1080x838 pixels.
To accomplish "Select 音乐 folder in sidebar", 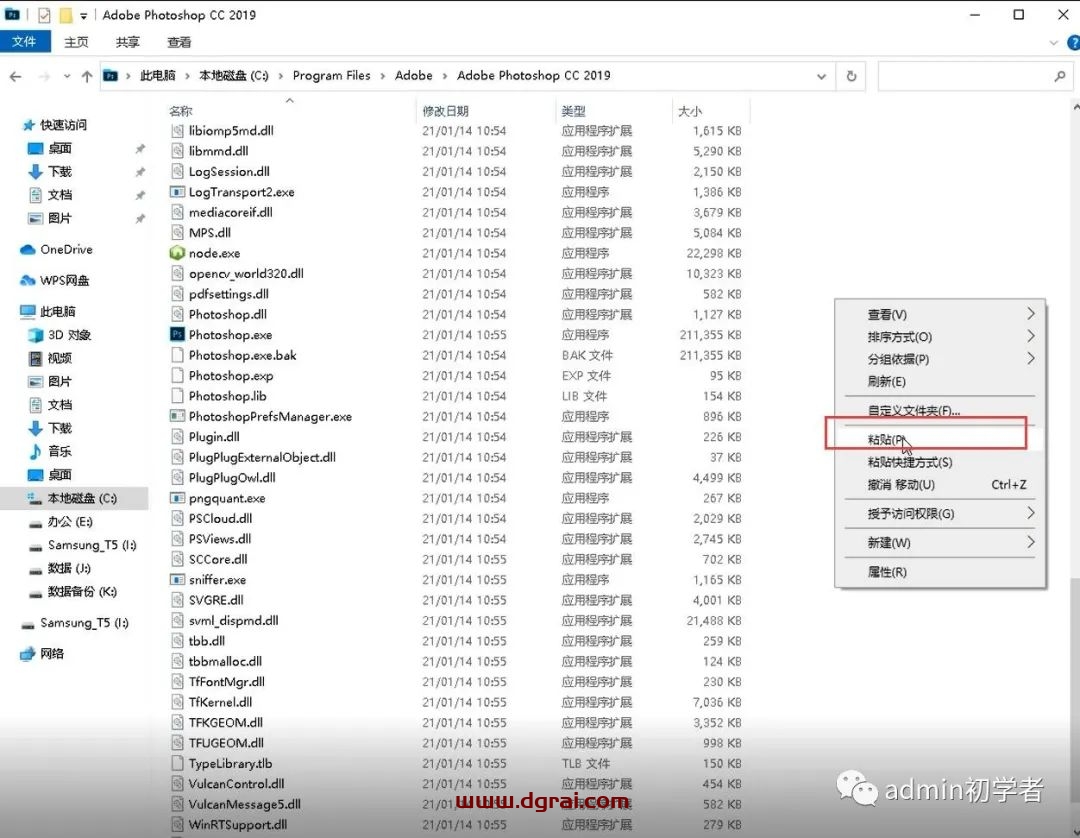I will (50, 451).
